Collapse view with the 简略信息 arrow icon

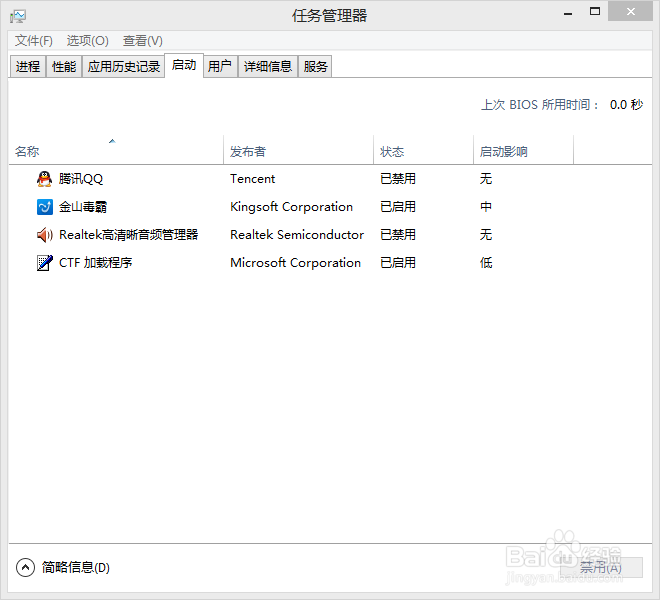pyautogui.click(x=25, y=568)
